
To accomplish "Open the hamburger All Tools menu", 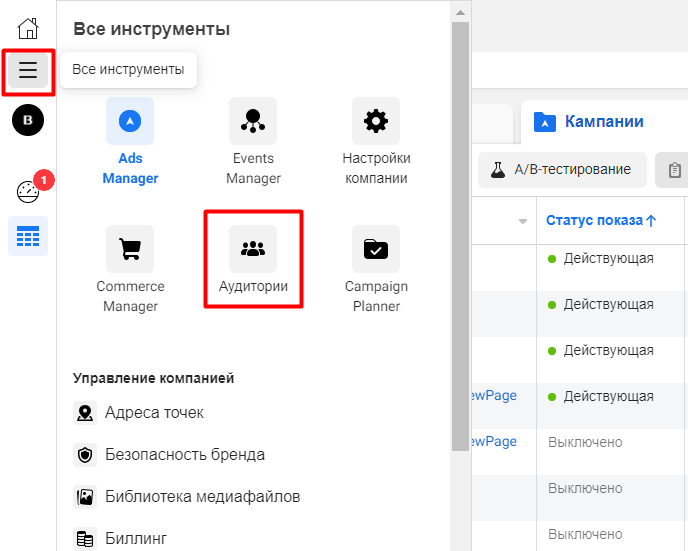I will pos(27,70).
